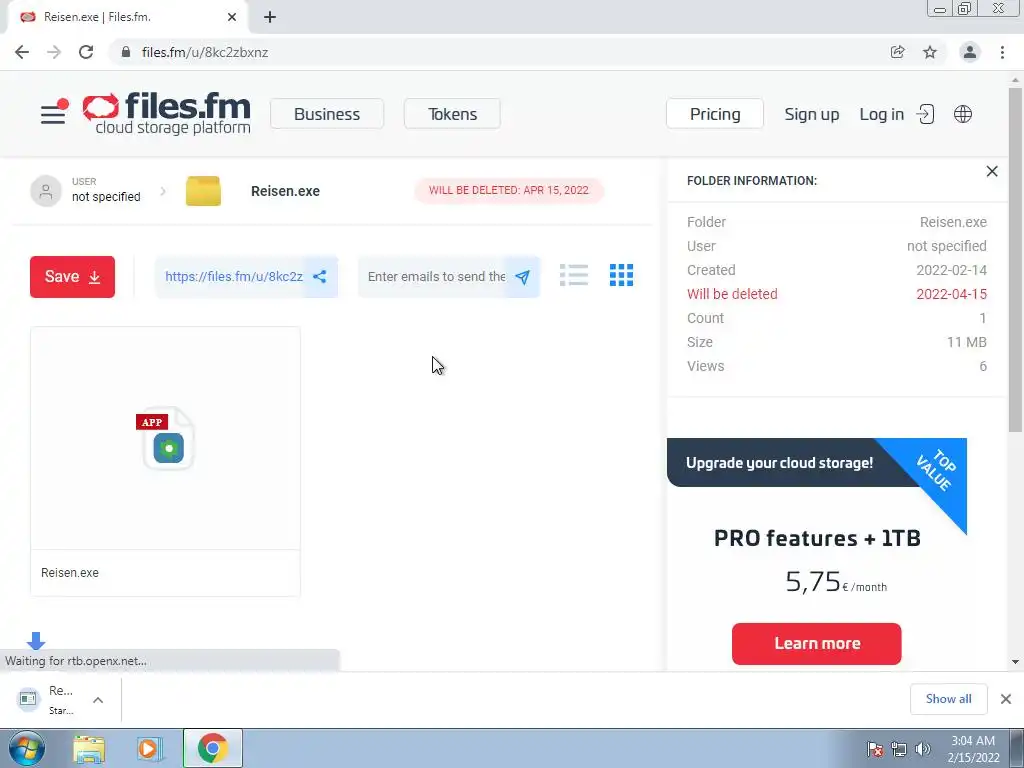Viewport: 1024px width, 768px height.
Task: Reload the page
Action: [x=86, y=52]
